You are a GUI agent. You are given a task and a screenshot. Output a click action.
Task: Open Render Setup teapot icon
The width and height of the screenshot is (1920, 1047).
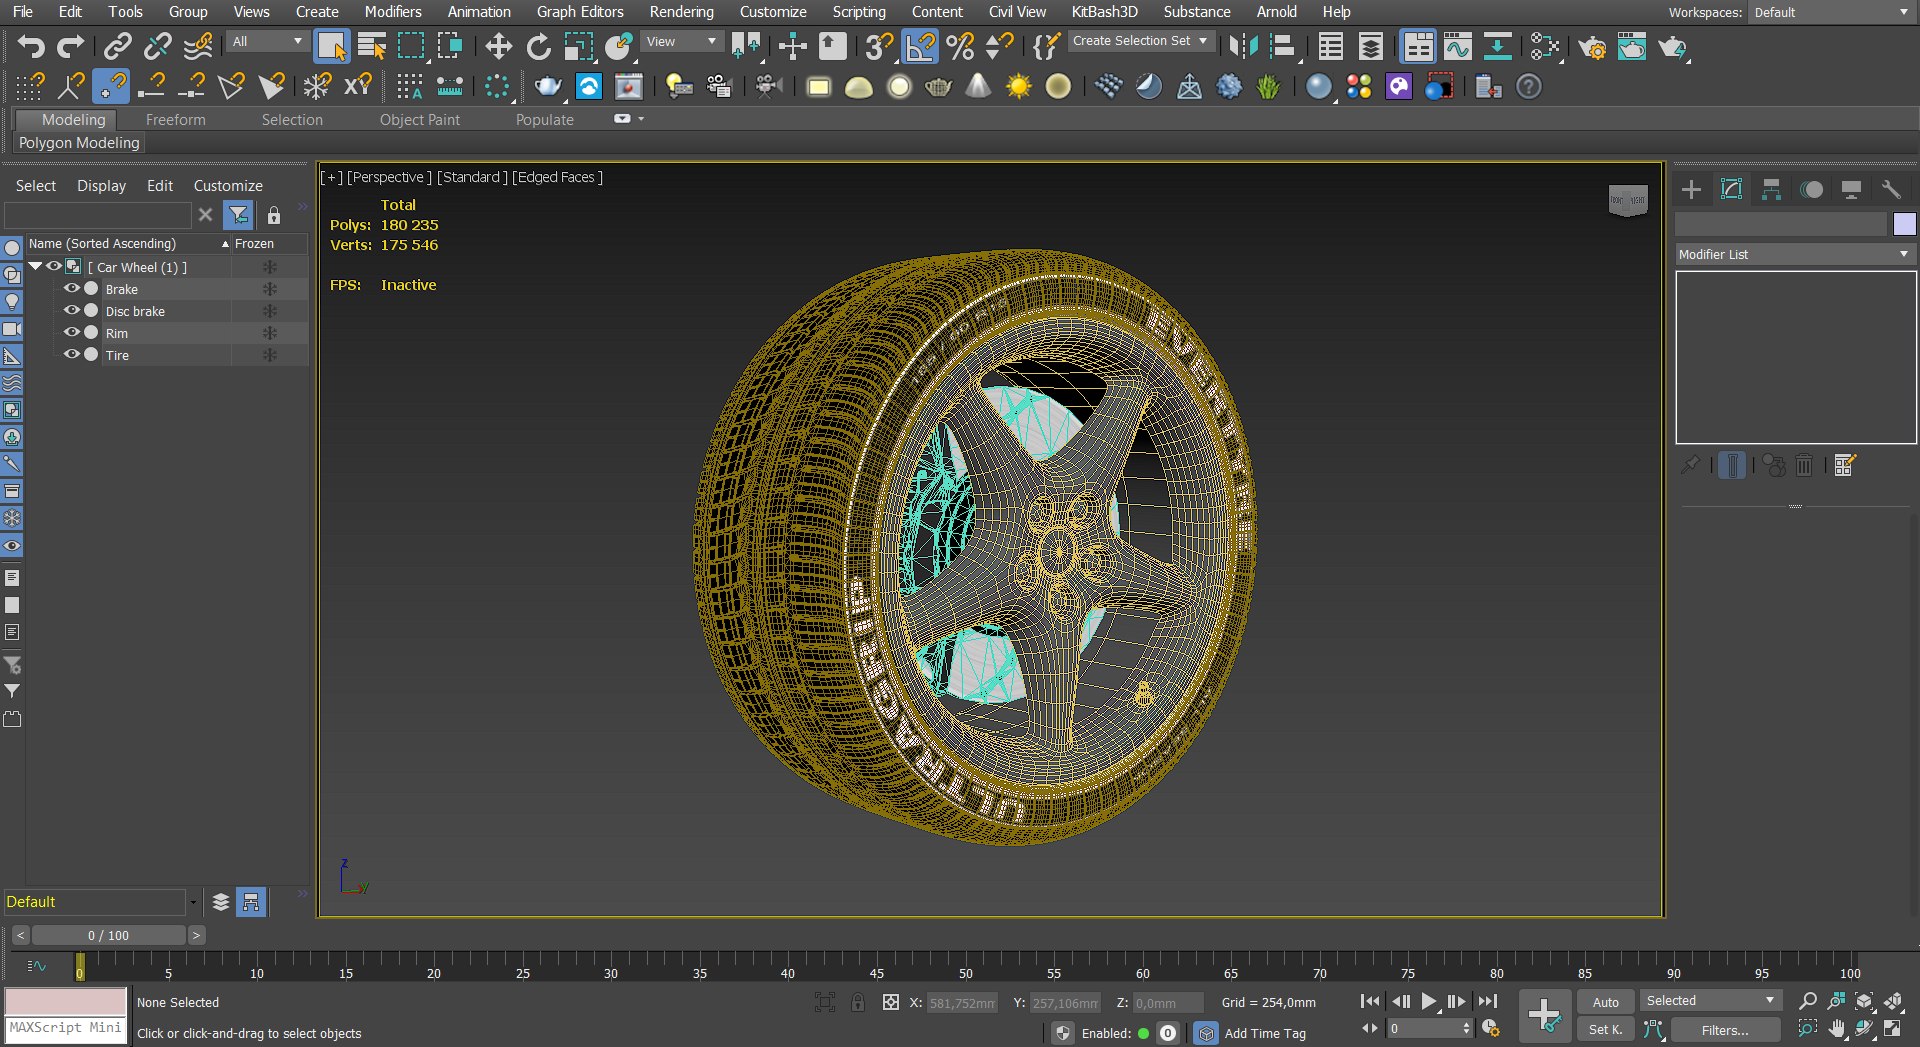point(1592,47)
